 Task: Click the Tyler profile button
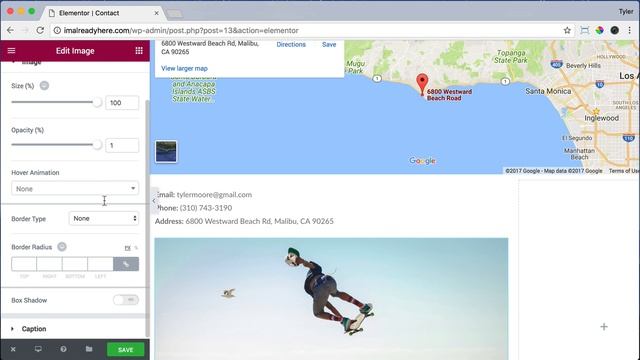(626, 11)
